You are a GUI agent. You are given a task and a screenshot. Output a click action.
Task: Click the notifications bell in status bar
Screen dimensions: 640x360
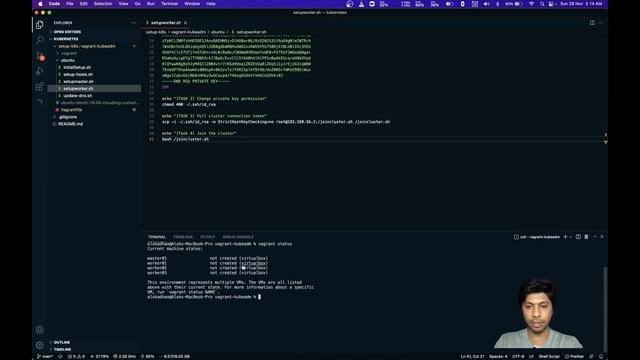point(601,356)
